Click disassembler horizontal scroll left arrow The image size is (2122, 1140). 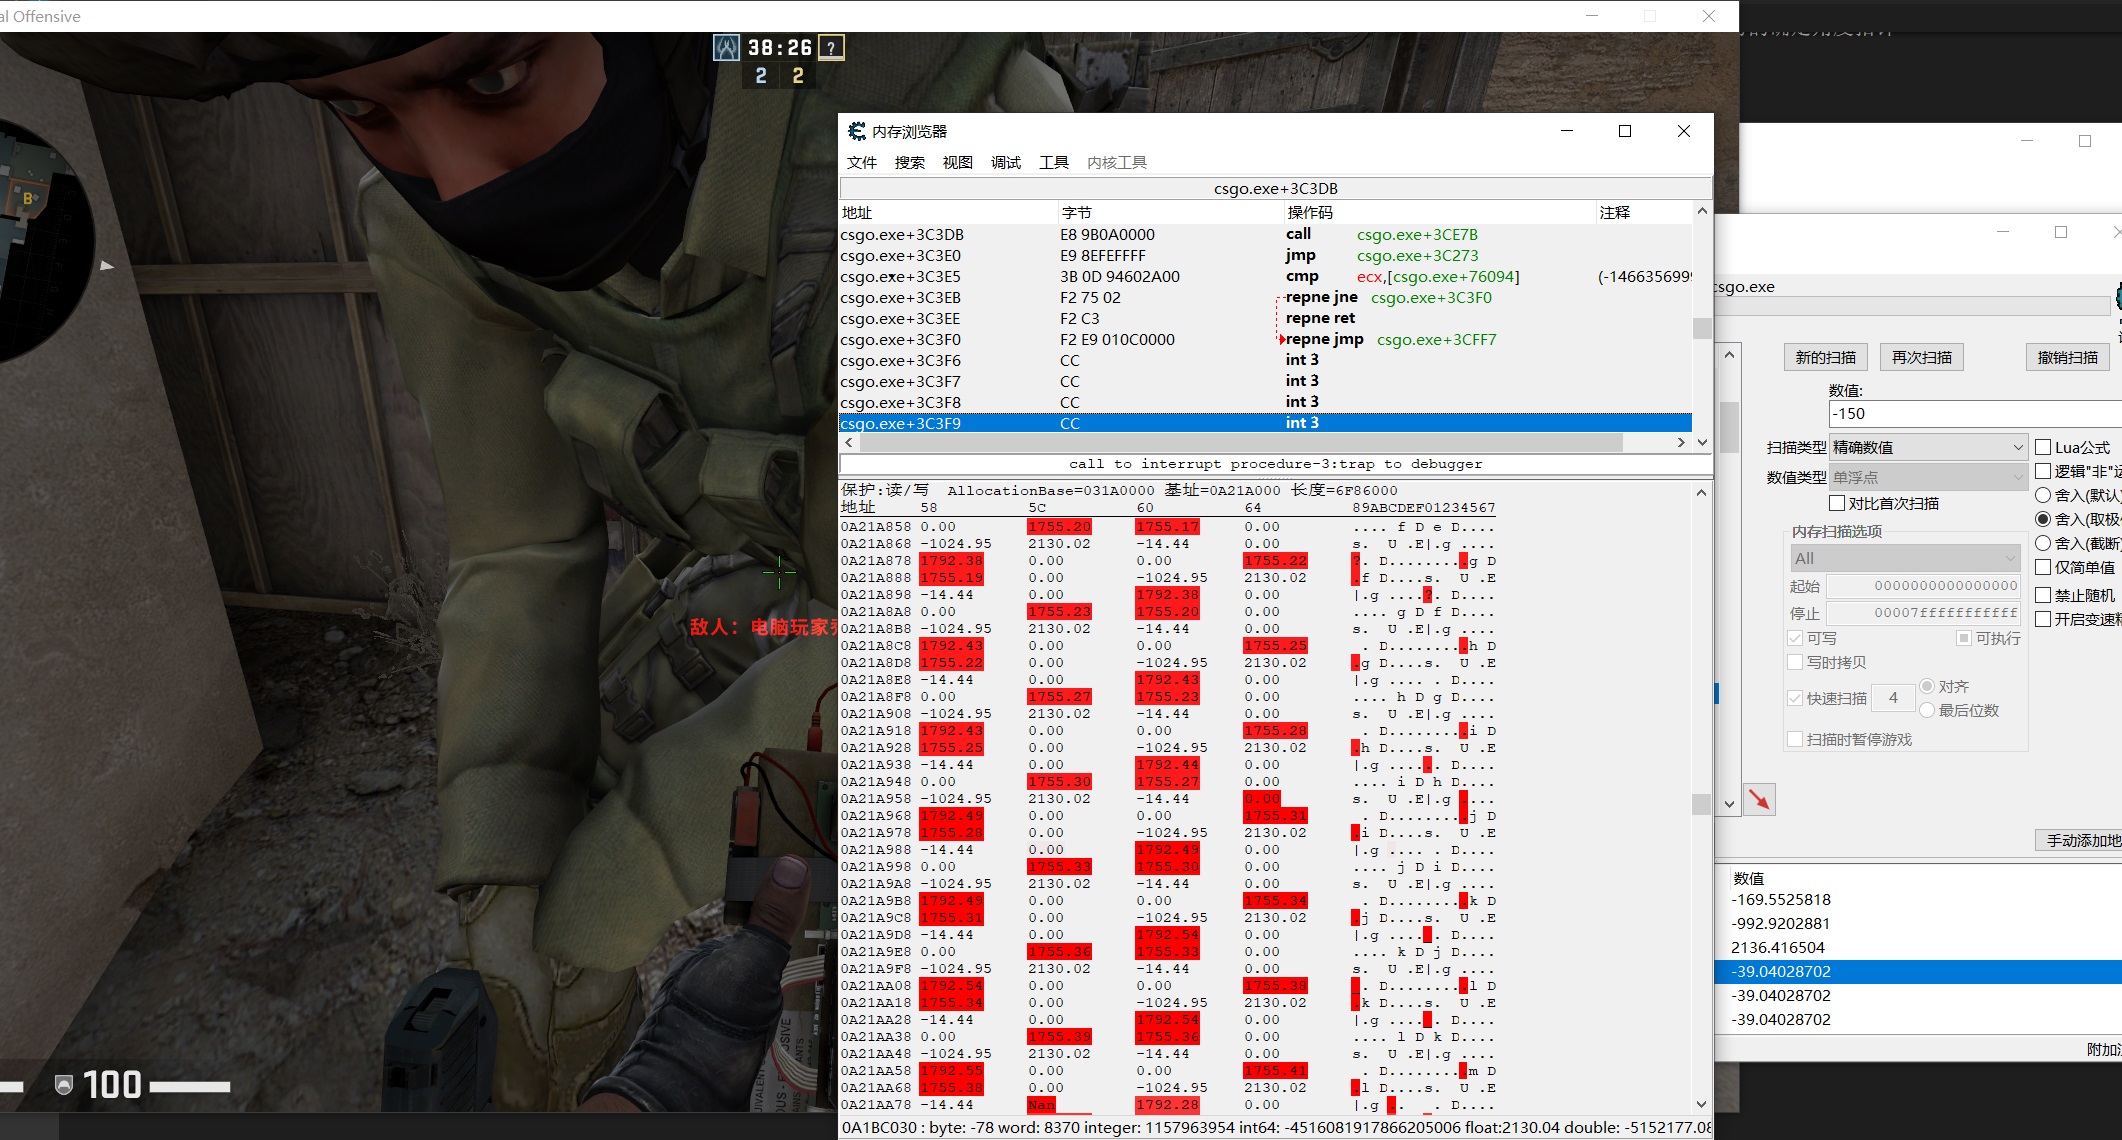click(x=849, y=442)
